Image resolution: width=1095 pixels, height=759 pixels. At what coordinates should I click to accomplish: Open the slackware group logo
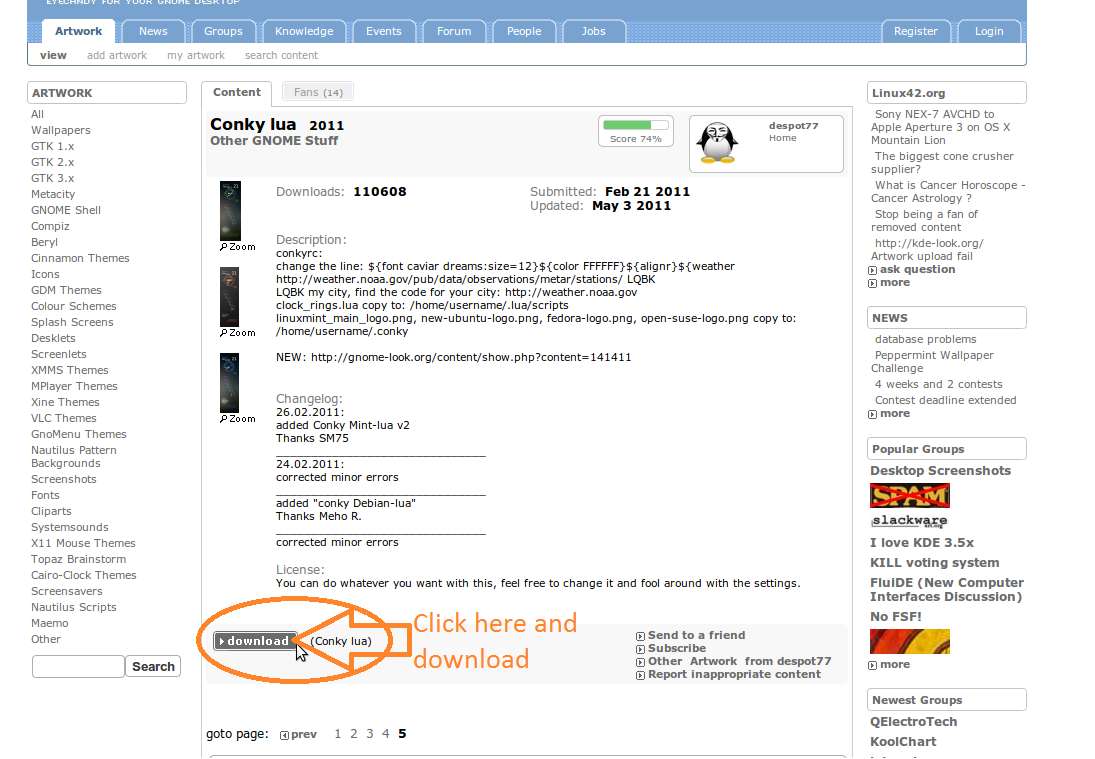coord(909,521)
